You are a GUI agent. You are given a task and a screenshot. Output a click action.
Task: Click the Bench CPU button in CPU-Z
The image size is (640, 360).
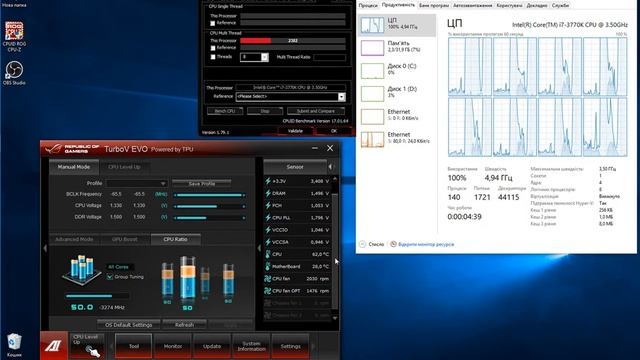tap(225, 111)
